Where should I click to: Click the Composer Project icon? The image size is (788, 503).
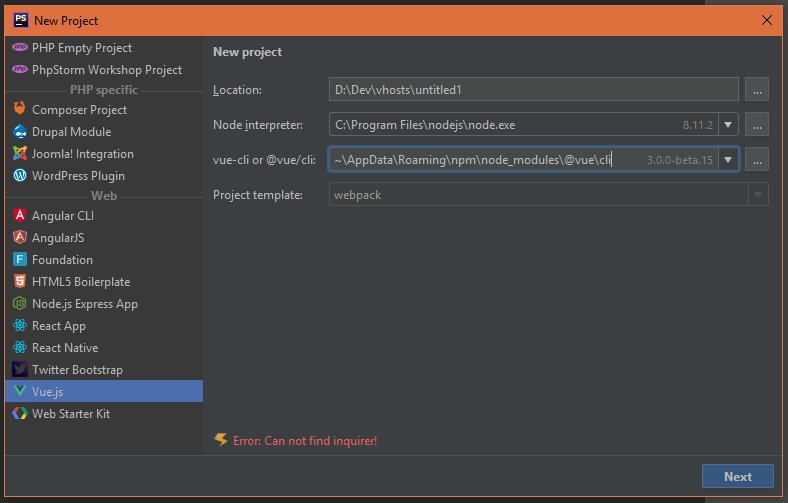20,109
